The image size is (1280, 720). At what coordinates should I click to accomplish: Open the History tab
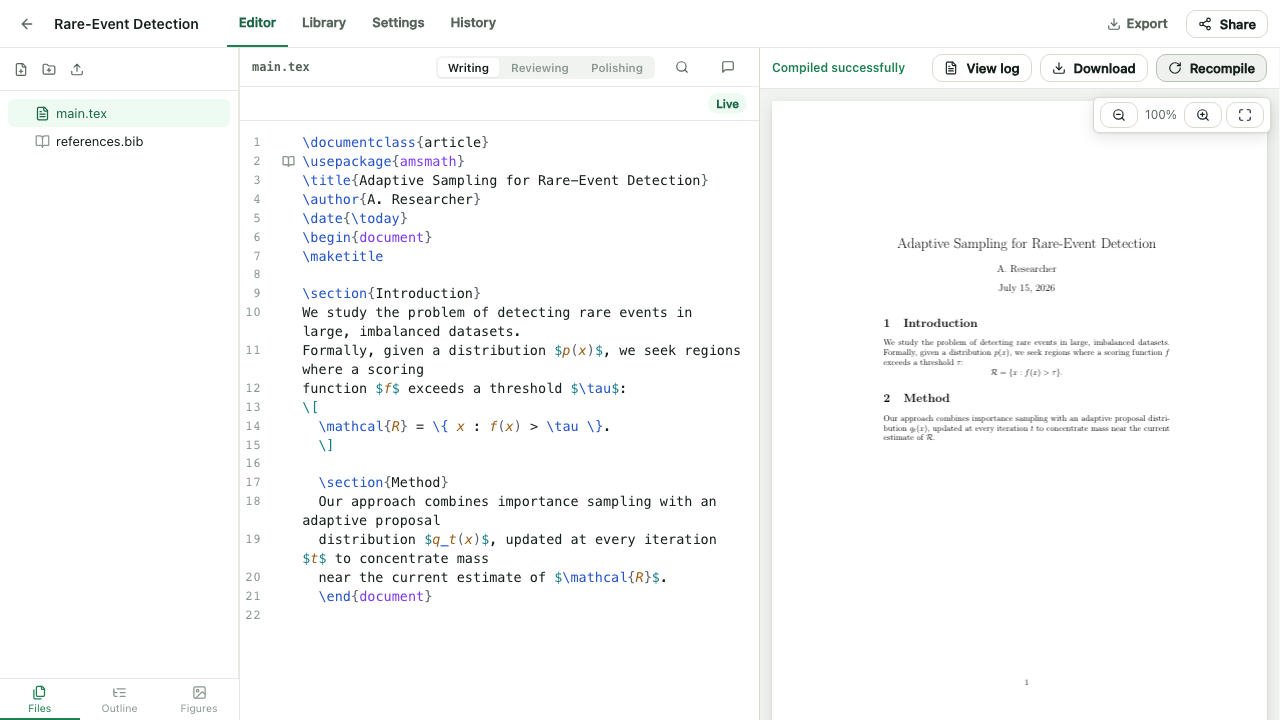(473, 23)
